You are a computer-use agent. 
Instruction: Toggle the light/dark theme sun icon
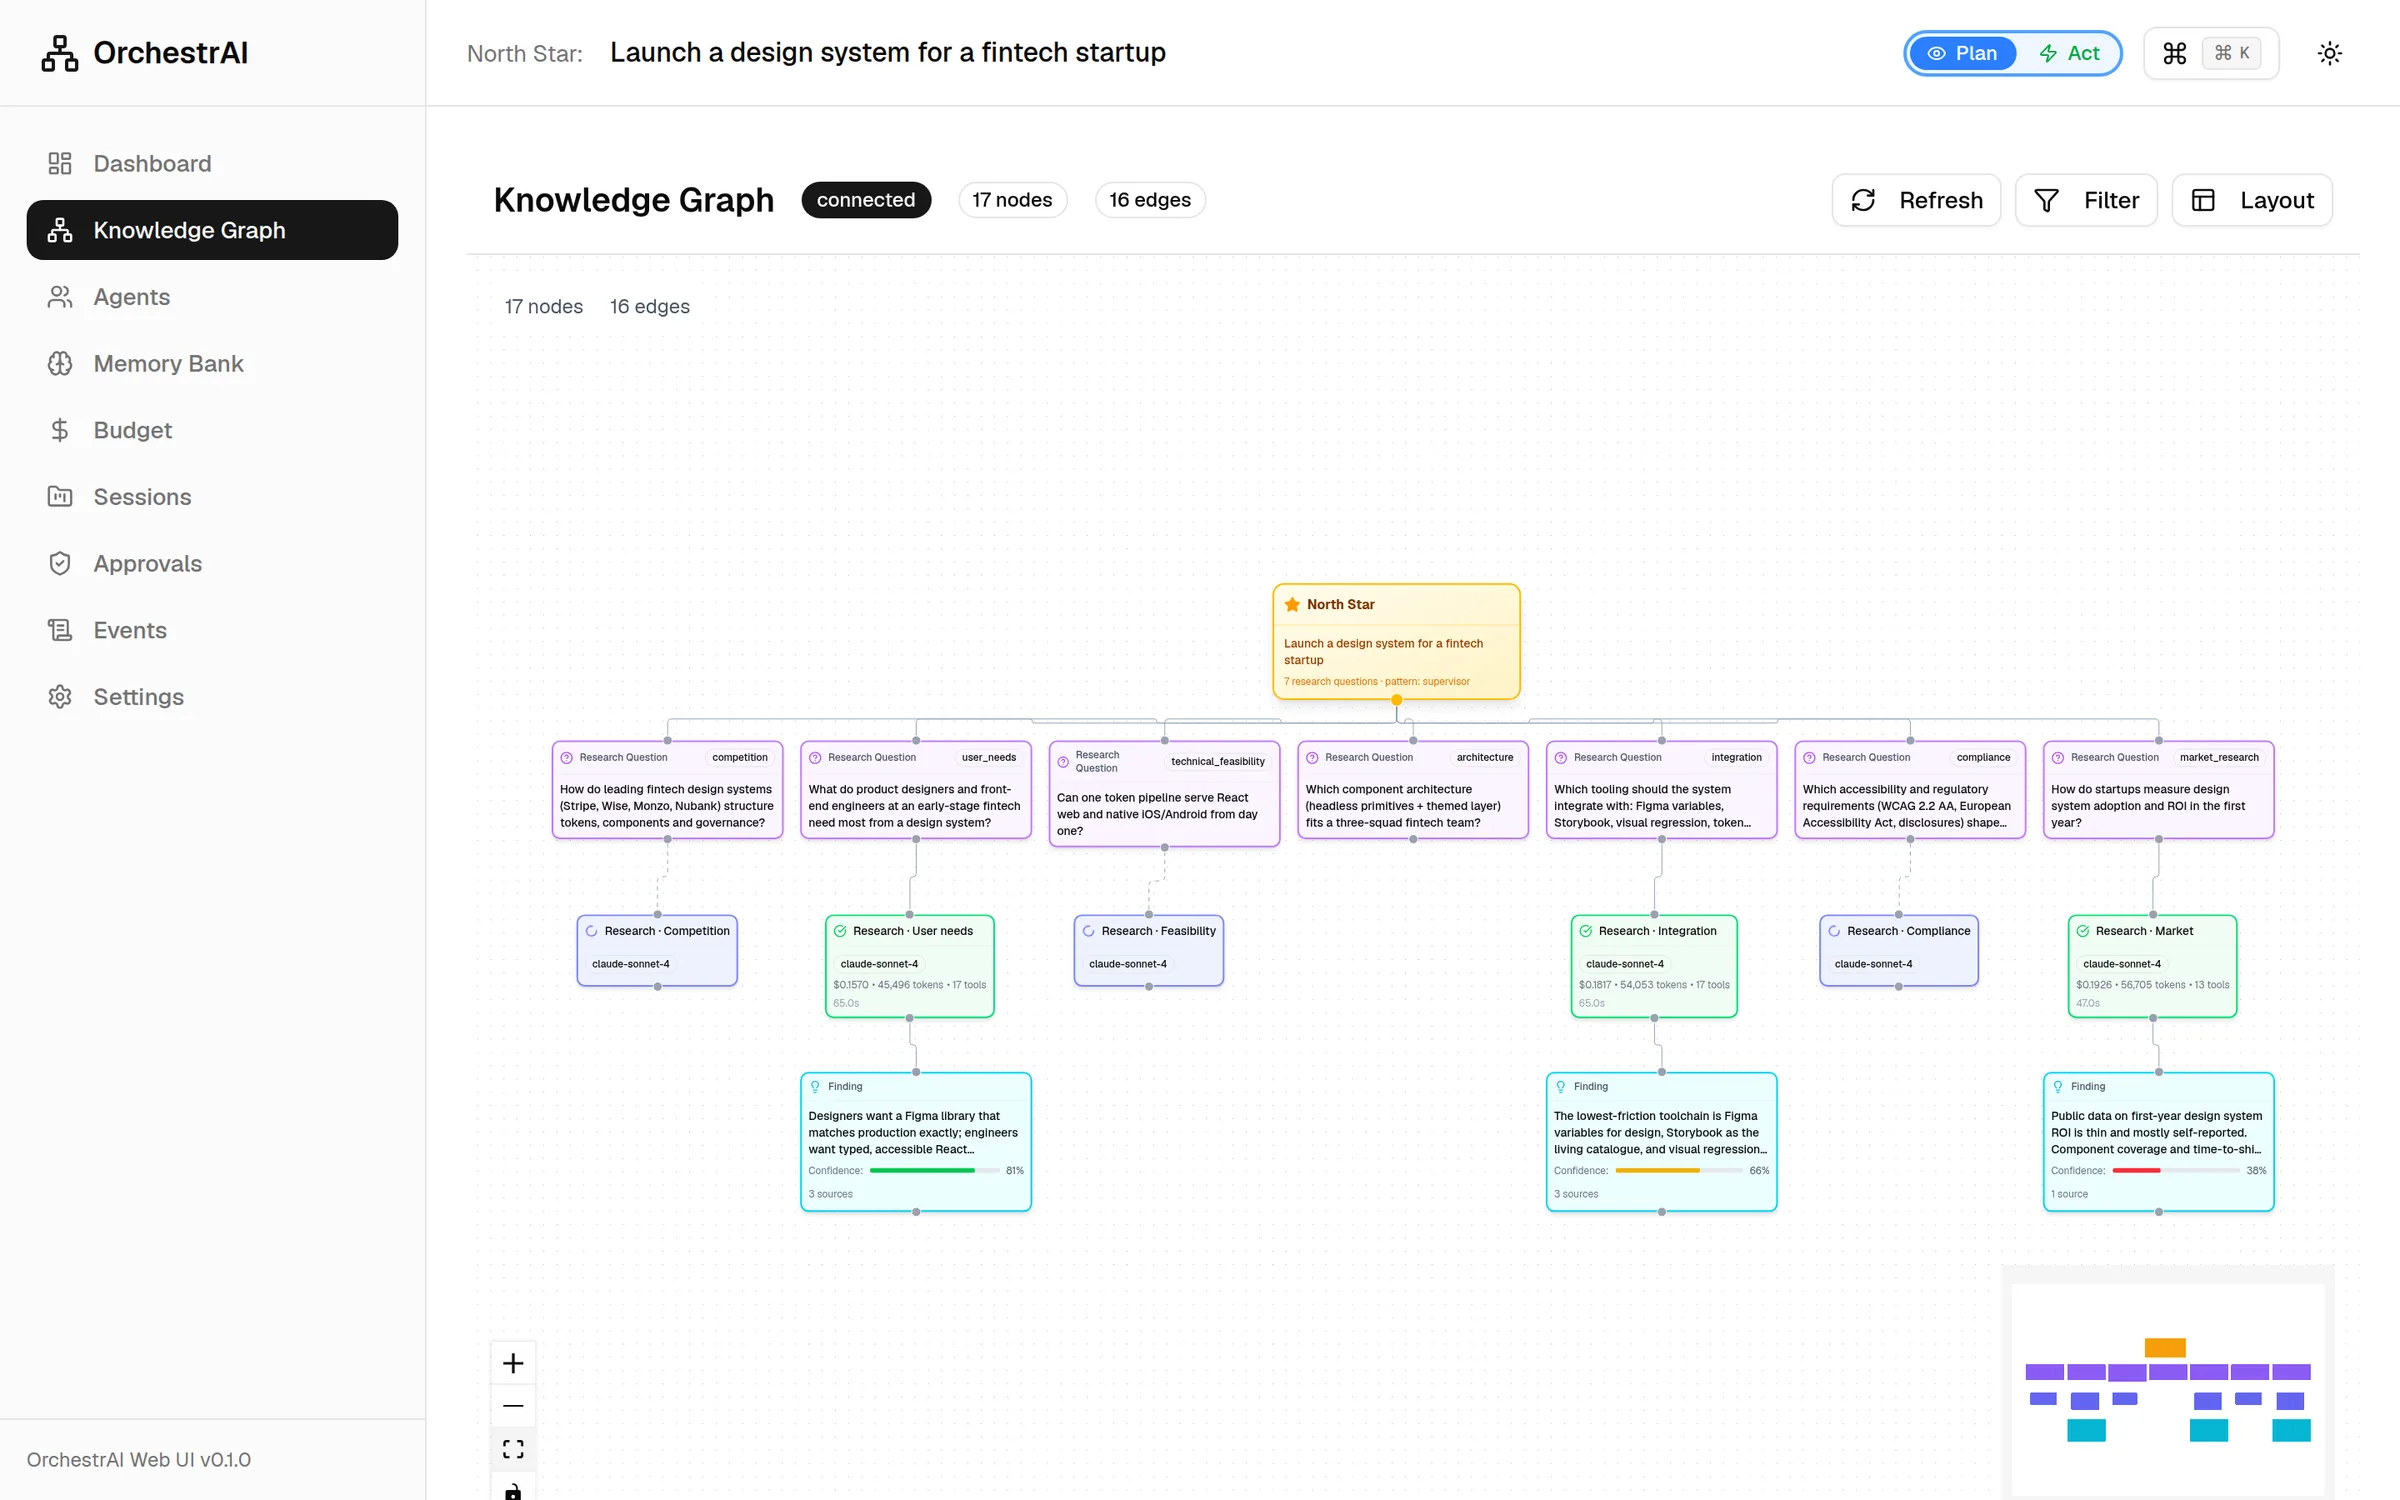pos(2330,53)
